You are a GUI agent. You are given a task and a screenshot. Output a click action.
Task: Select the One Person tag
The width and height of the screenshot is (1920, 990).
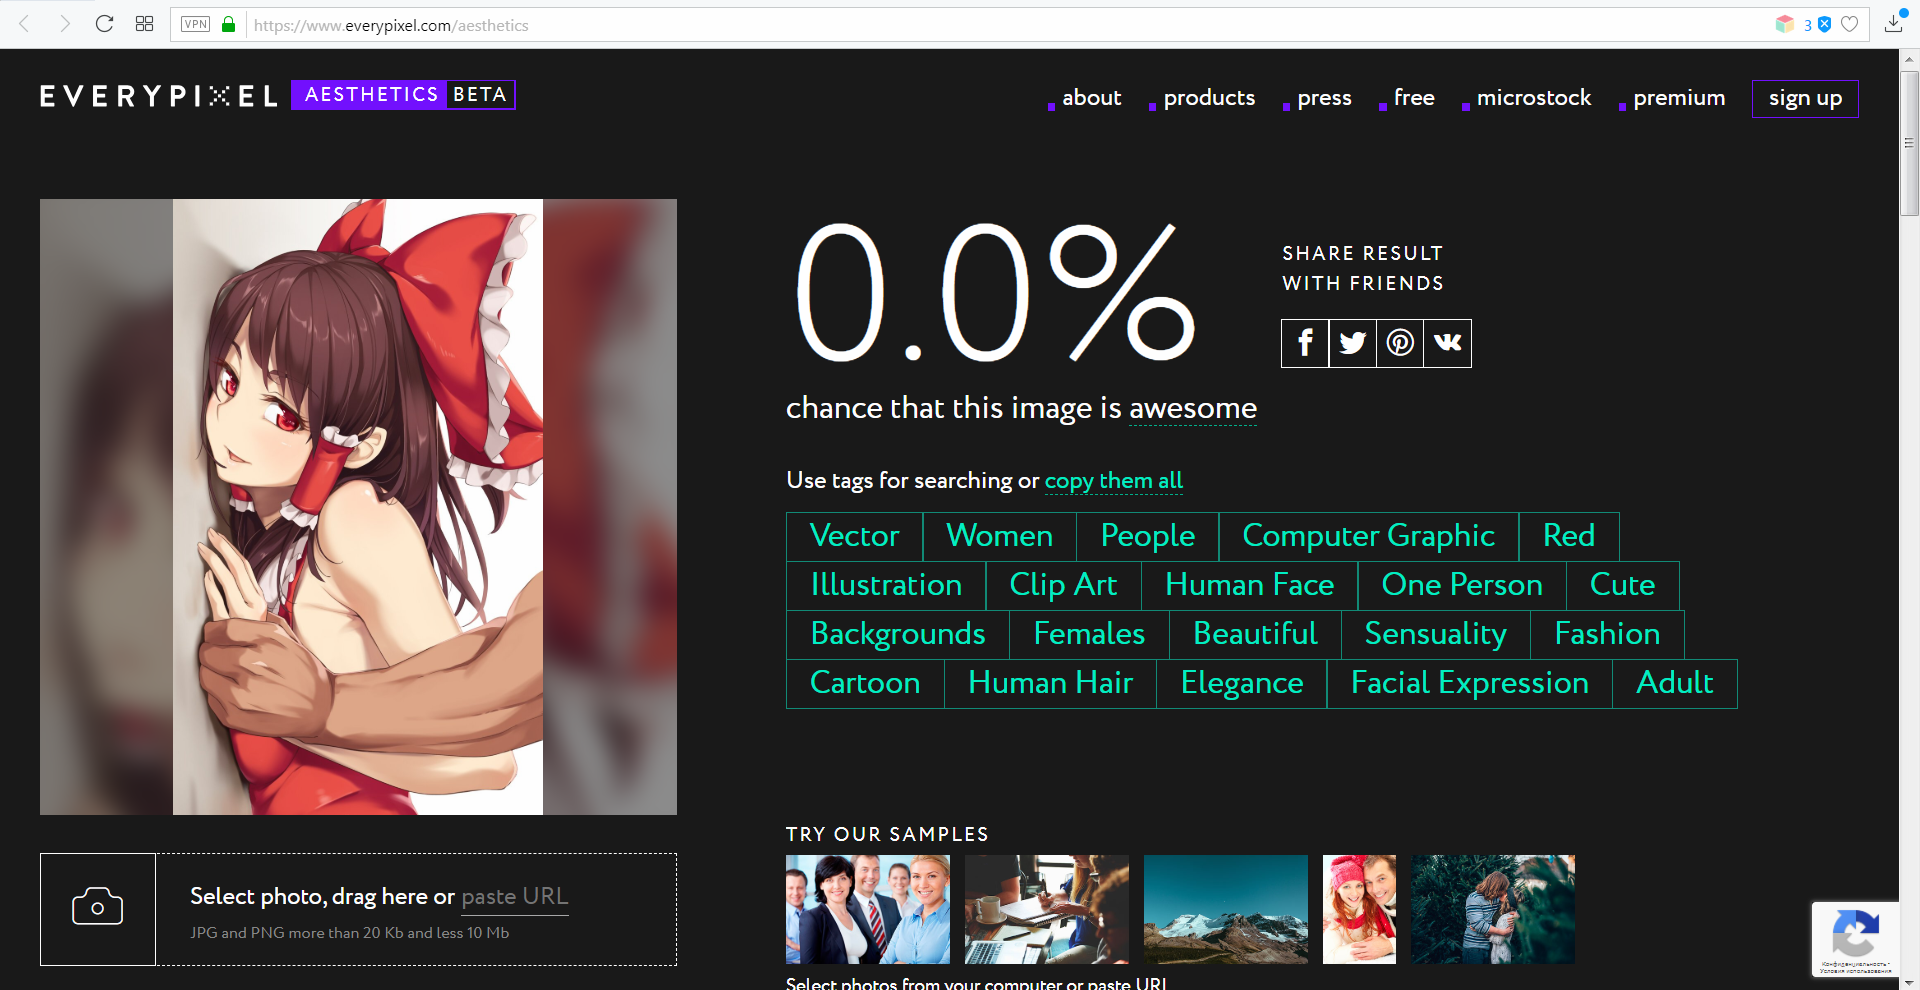tap(1462, 585)
